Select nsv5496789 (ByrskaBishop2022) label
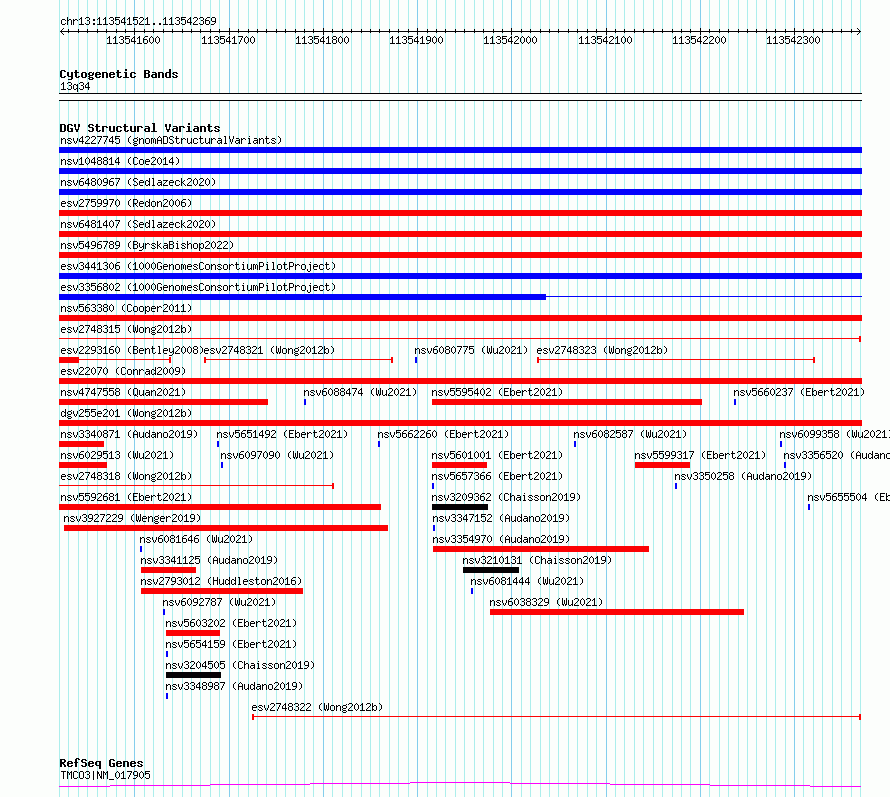Image resolution: width=890 pixels, height=797 pixels. point(147,245)
